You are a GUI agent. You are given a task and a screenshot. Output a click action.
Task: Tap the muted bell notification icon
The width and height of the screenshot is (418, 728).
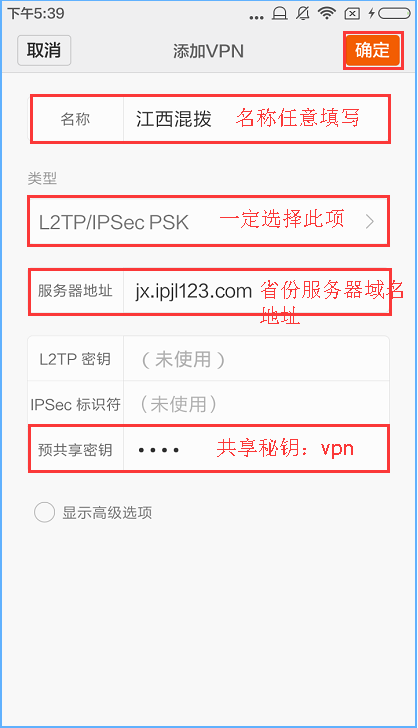[x=303, y=13]
